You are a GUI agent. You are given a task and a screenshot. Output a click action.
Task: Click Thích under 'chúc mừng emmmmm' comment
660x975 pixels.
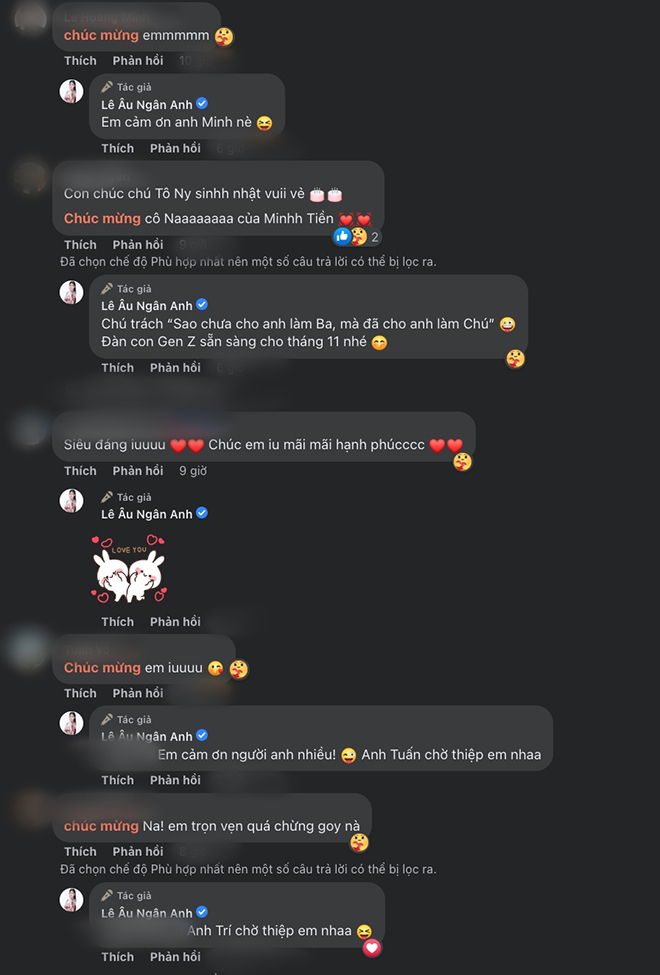(x=80, y=60)
